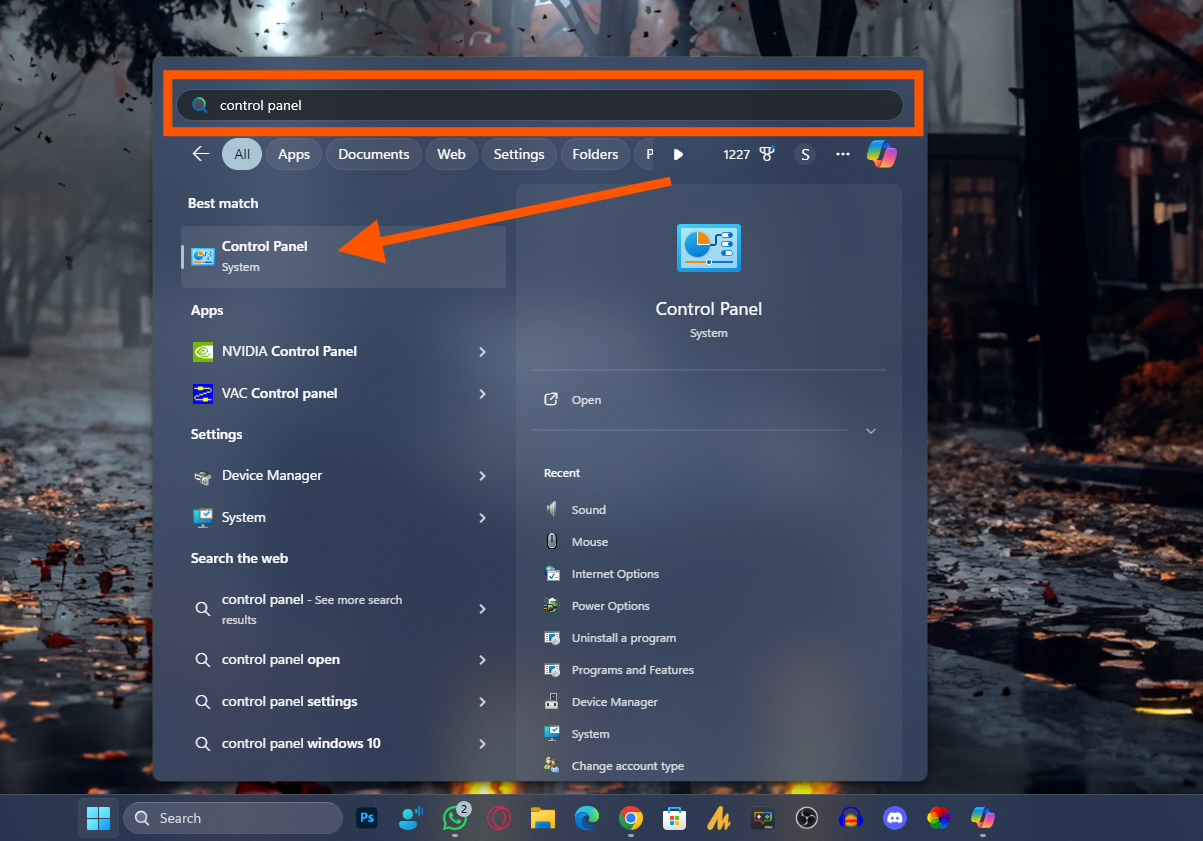Open the NVIDIA Control Panel app result

326,351
